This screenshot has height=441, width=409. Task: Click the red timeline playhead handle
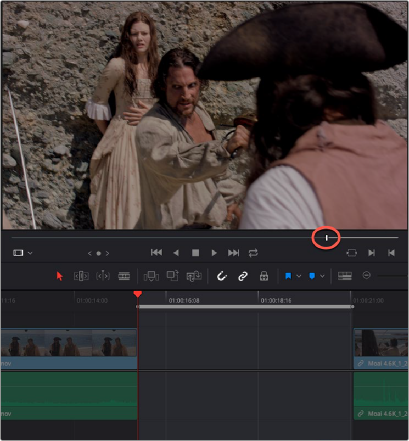[x=138, y=294]
